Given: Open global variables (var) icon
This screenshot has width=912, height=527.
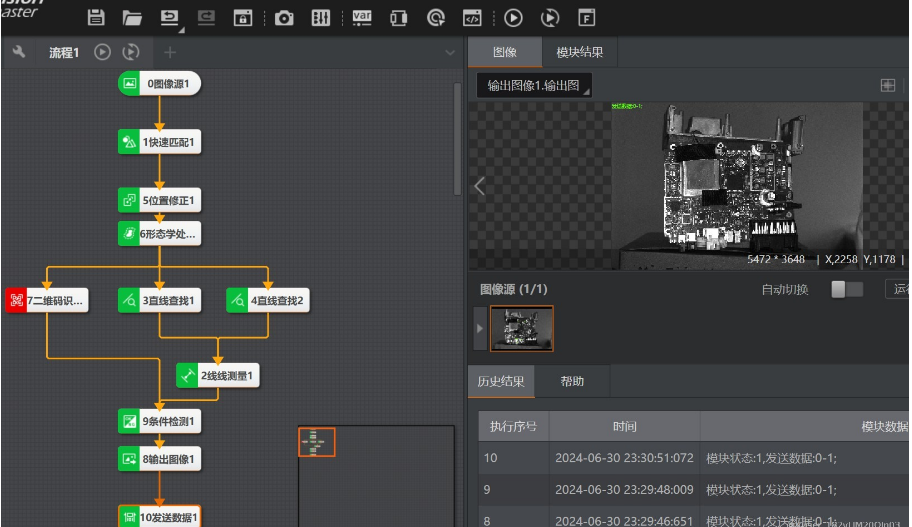Looking at the screenshot, I should 361,17.
